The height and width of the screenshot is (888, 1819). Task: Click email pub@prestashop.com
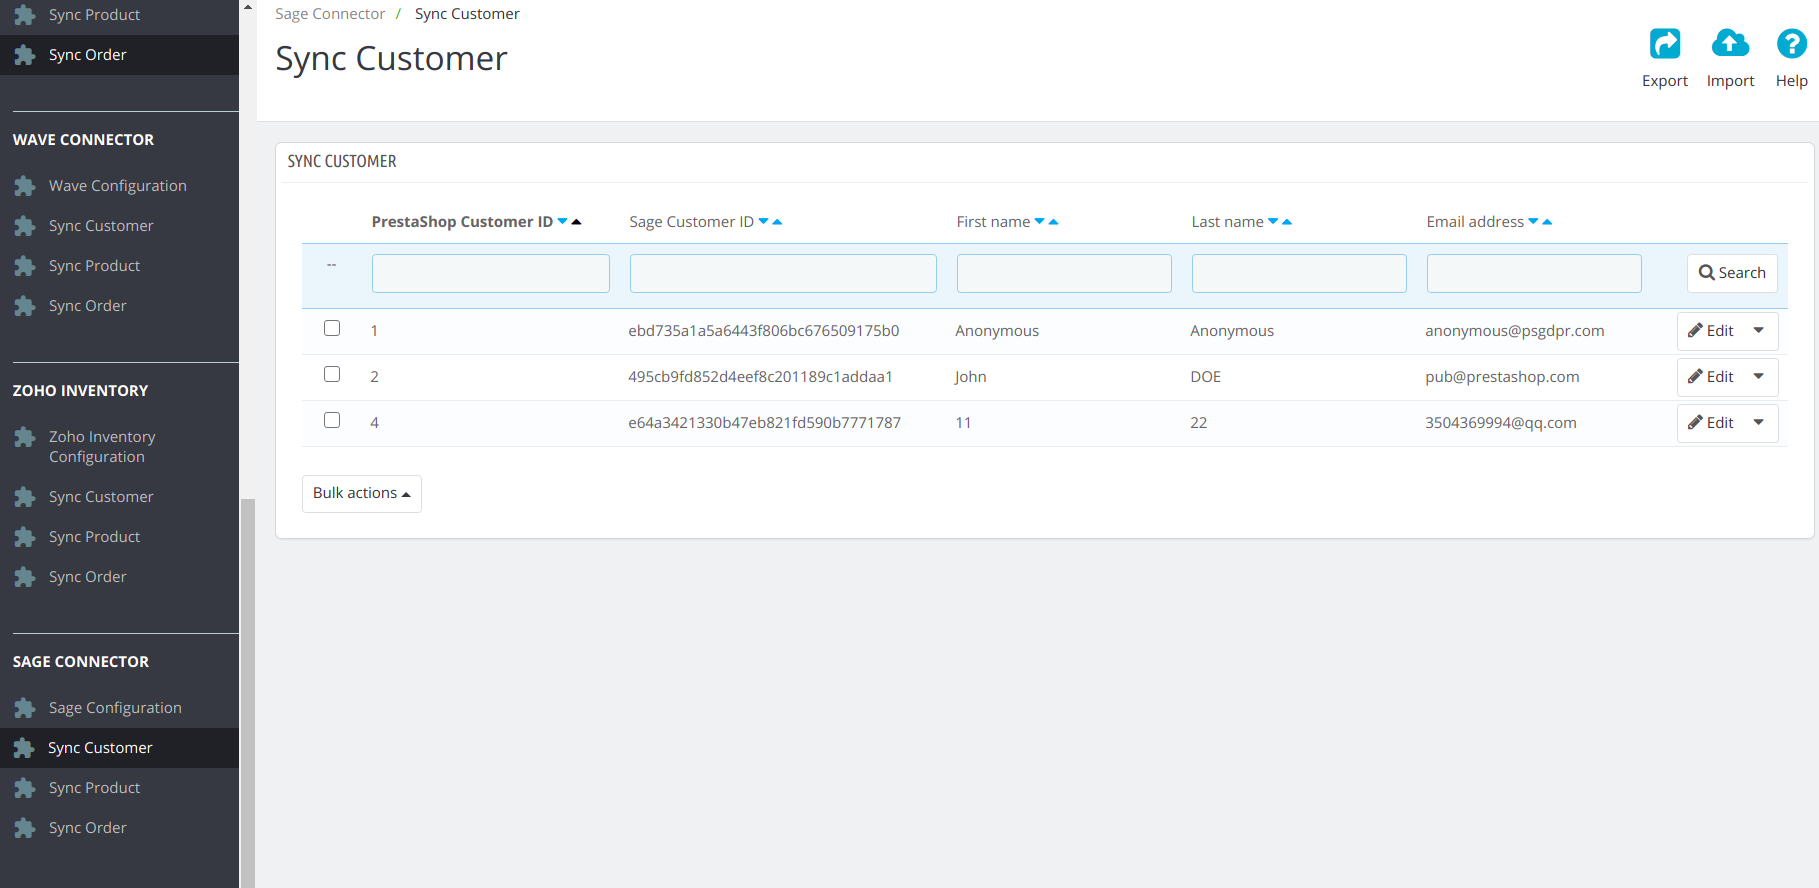click(1502, 377)
